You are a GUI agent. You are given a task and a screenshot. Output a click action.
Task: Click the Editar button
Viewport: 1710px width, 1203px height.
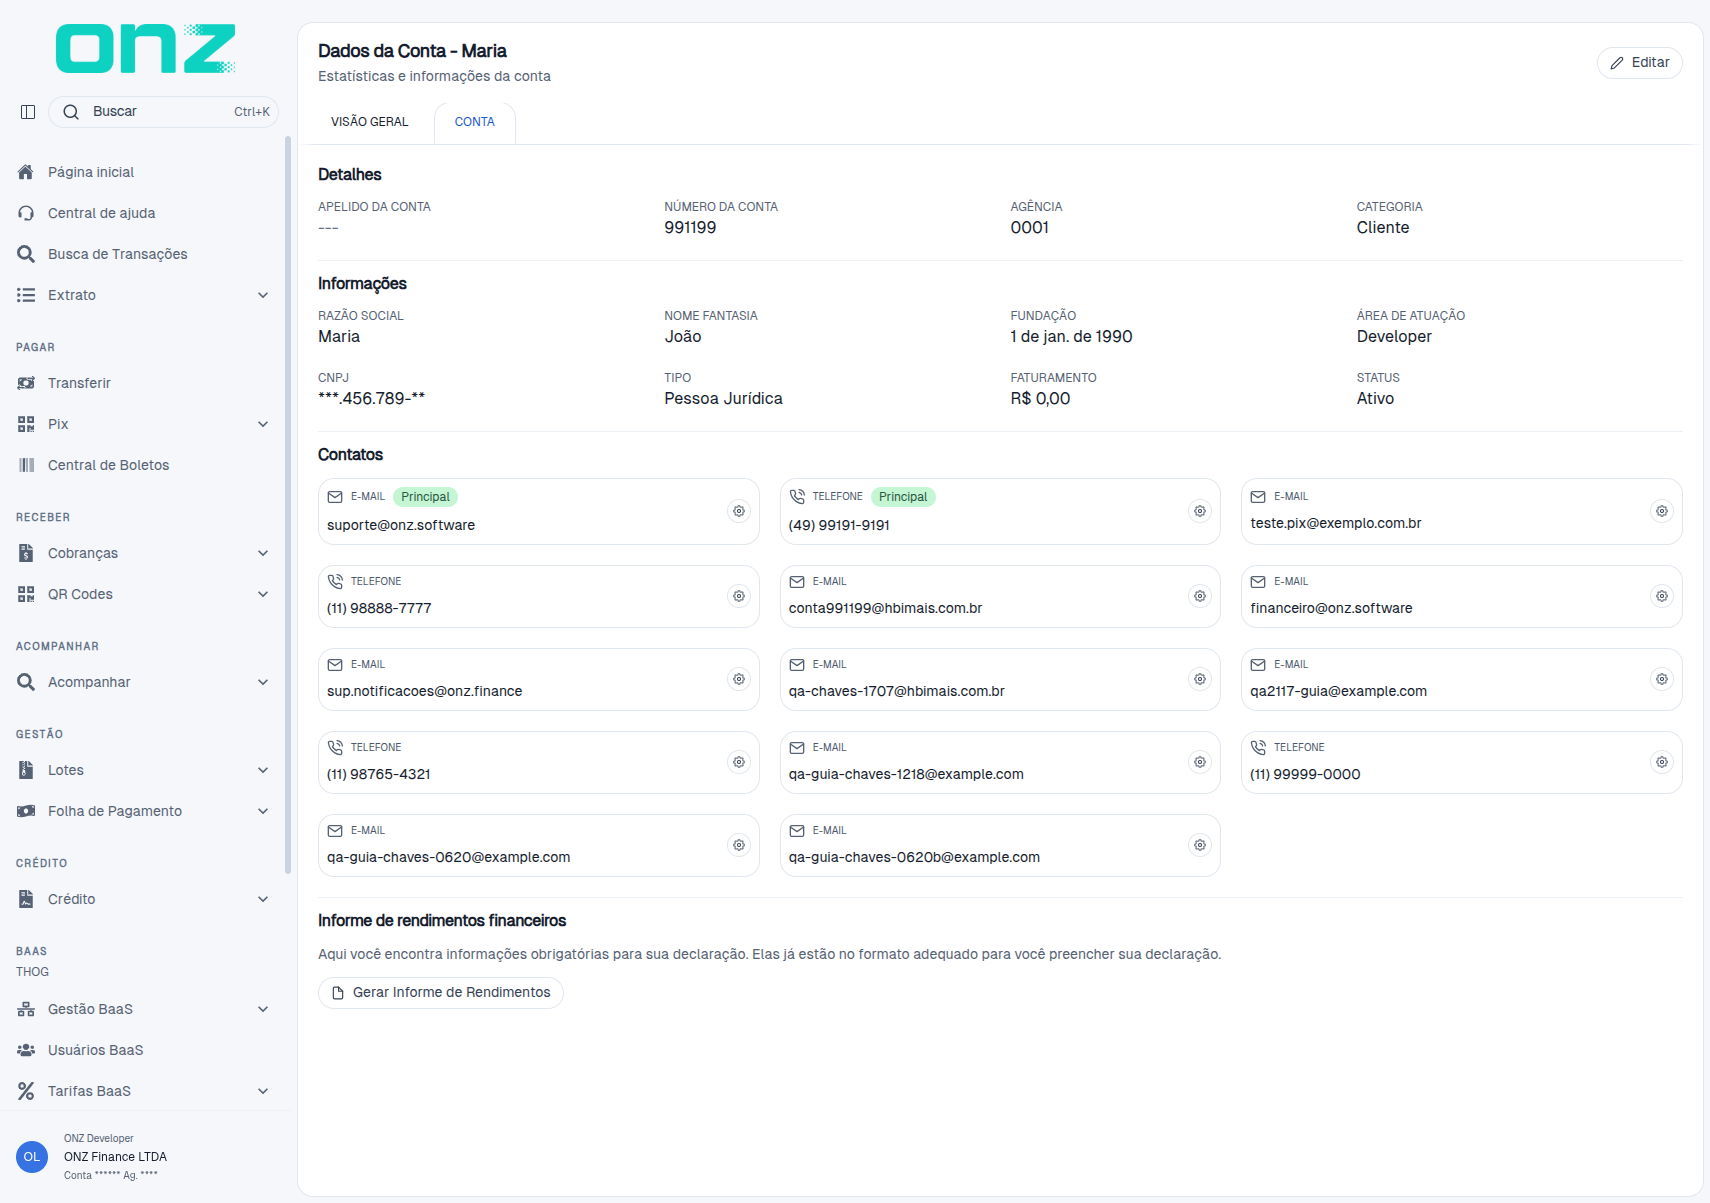(1640, 62)
